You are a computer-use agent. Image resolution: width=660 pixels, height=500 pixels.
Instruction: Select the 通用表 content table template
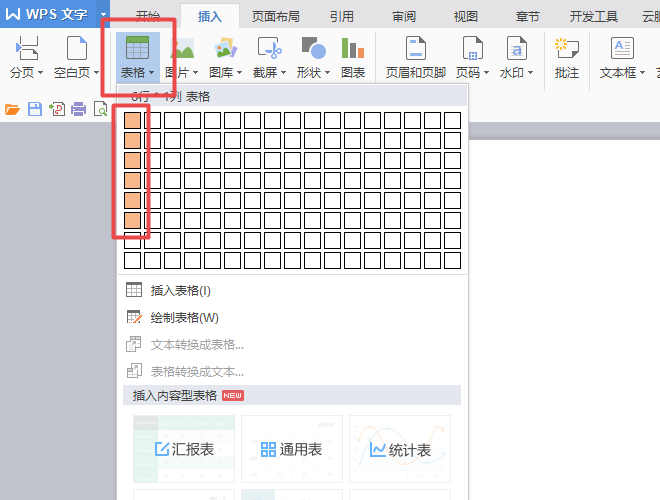292,449
